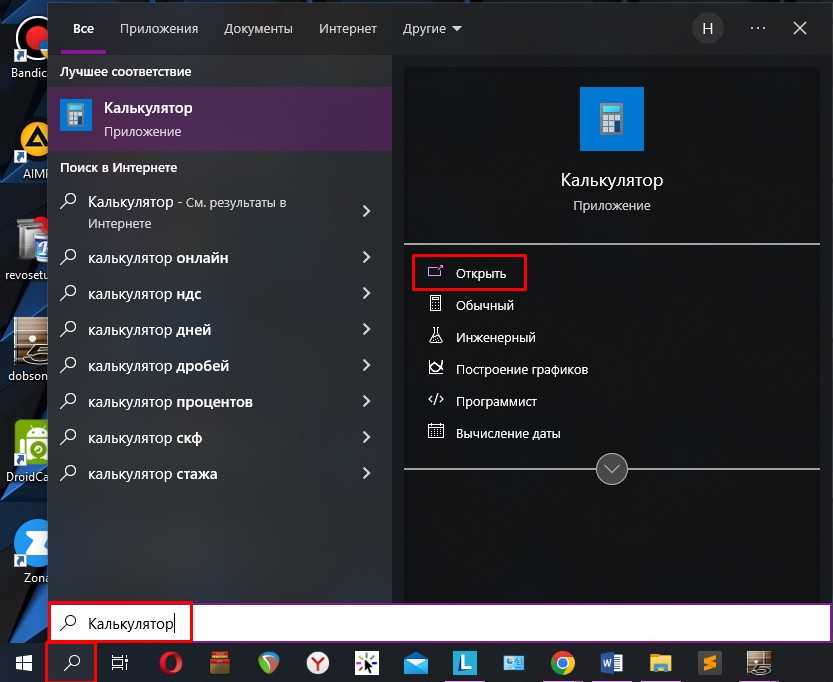
Task: Select the Инженерный calculator mode
Action: tap(495, 337)
